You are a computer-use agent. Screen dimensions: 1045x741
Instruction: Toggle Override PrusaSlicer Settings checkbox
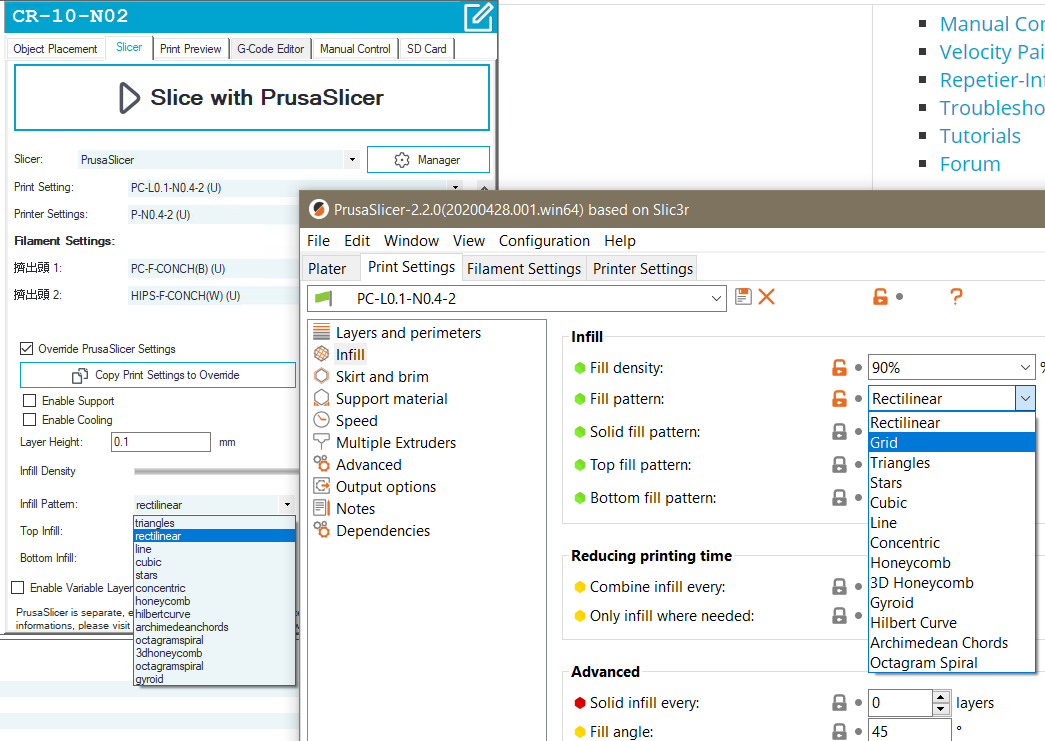click(27, 349)
